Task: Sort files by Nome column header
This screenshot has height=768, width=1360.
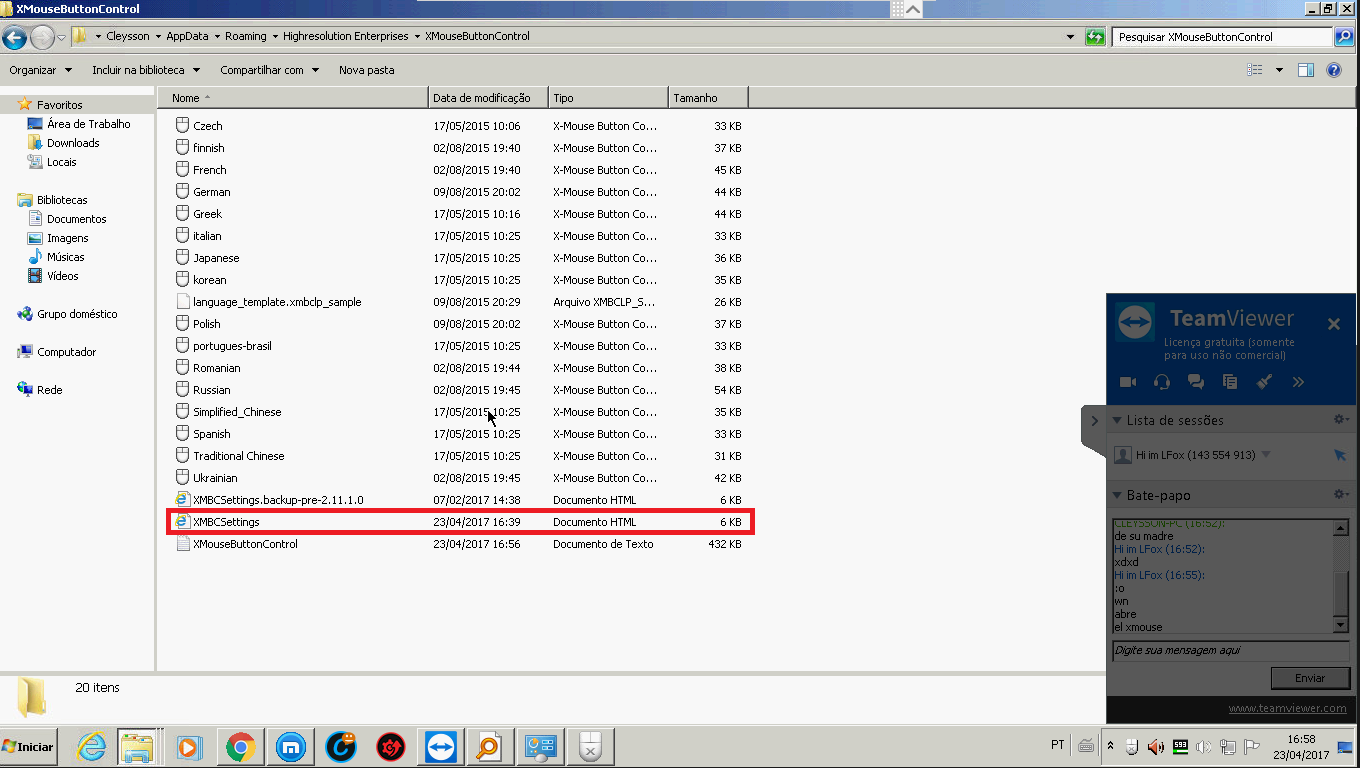Action: pos(293,98)
